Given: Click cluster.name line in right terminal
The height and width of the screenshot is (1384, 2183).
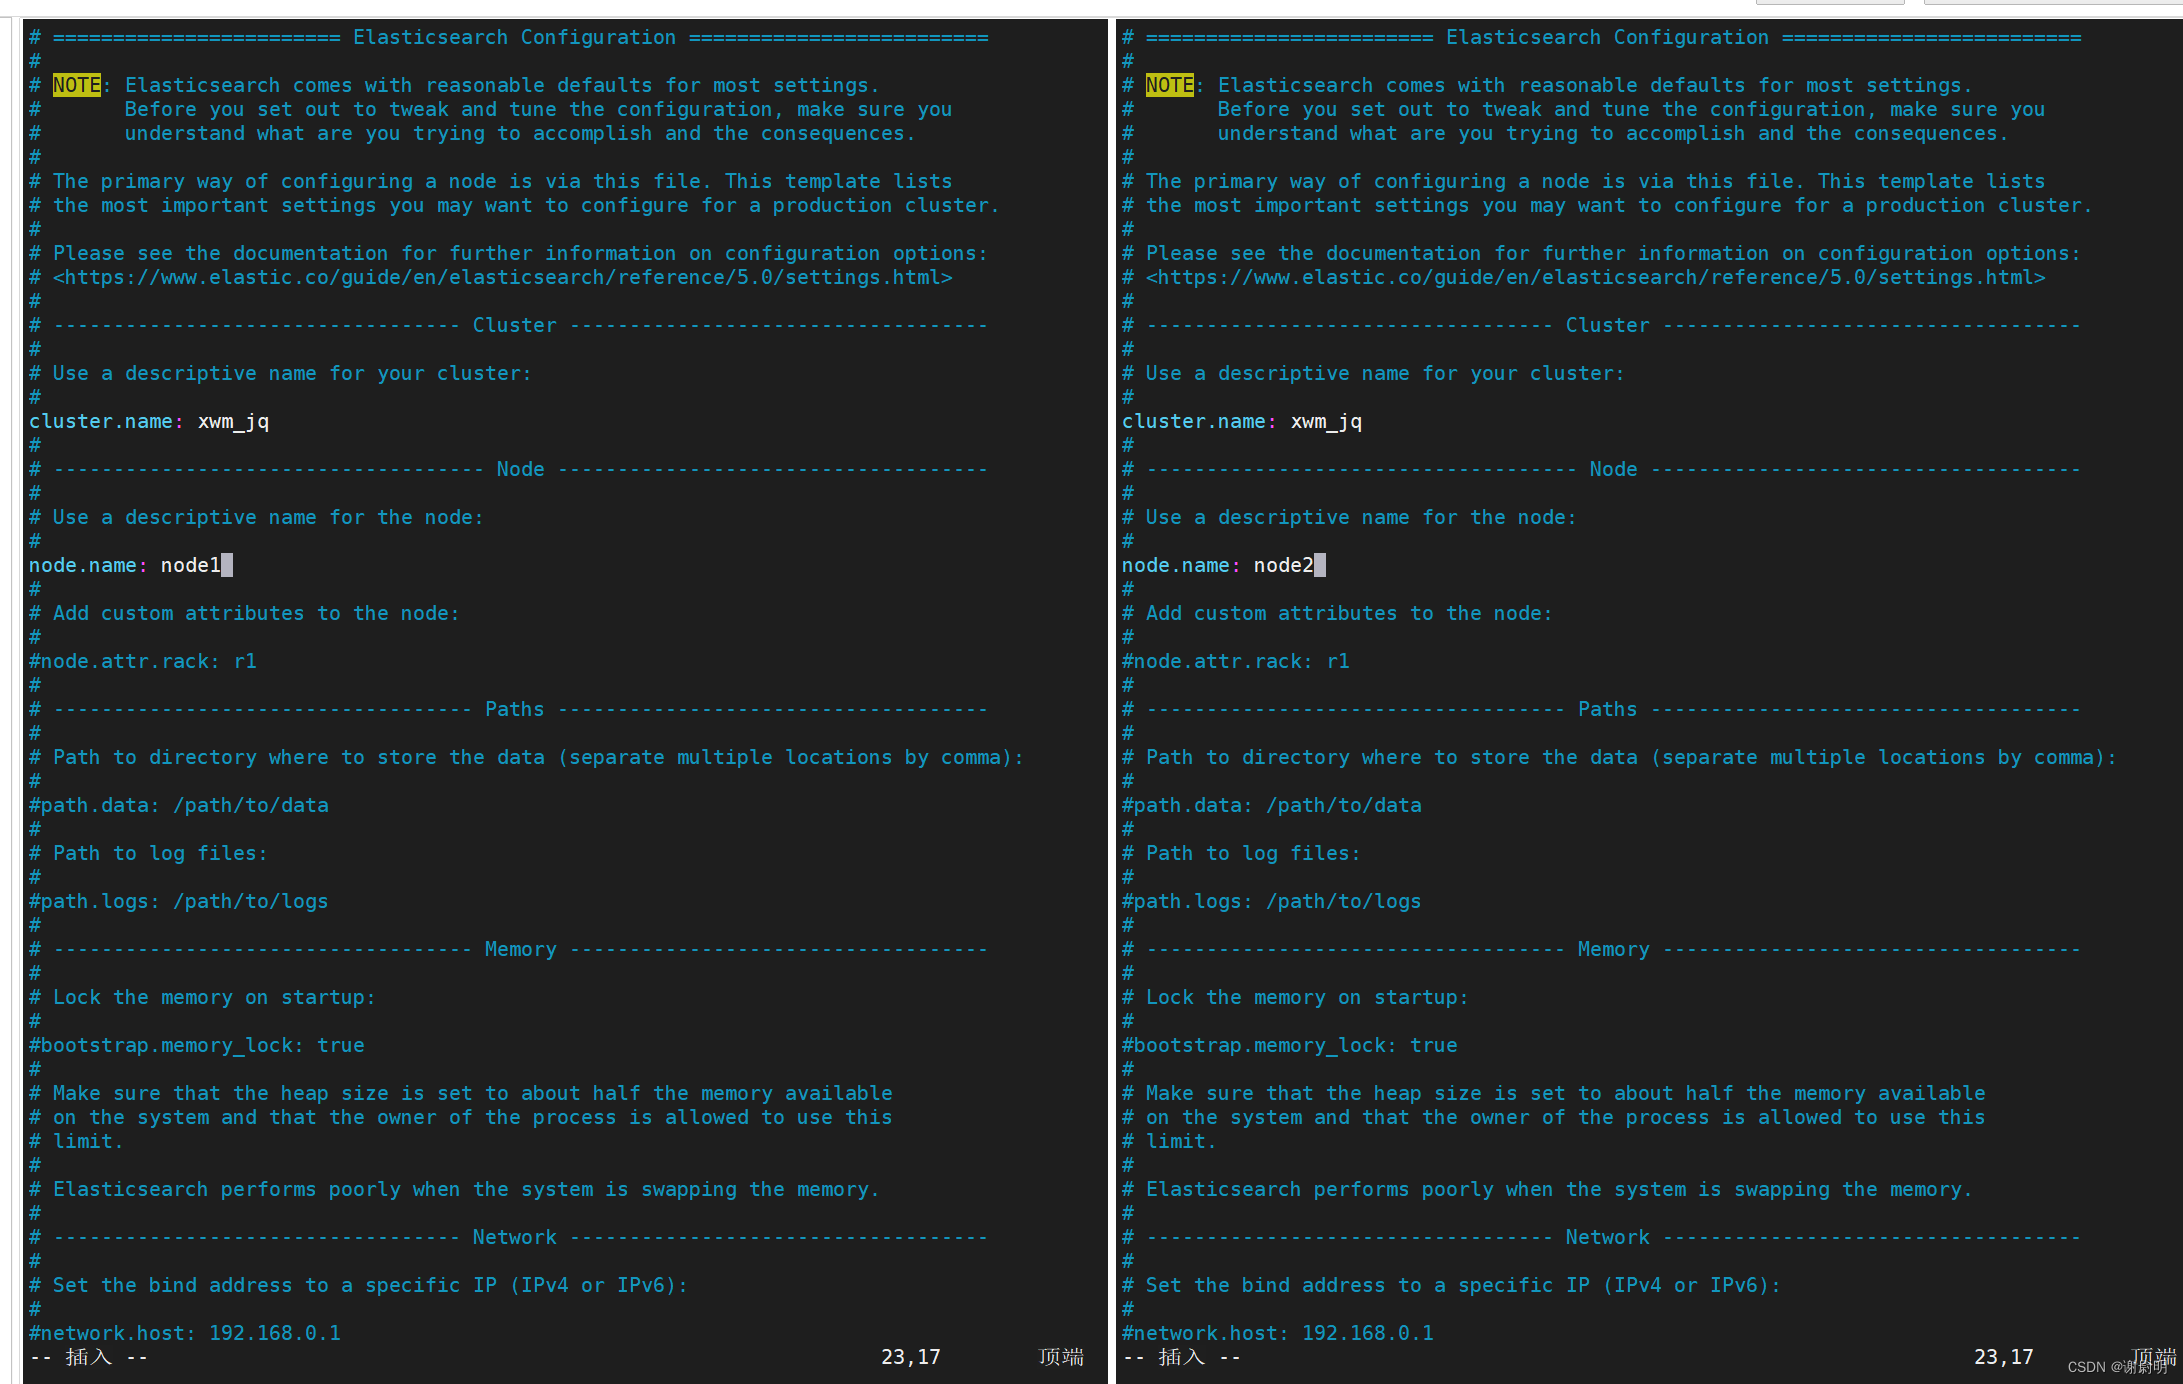Looking at the screenshot, I should (x=1242, y=421).
